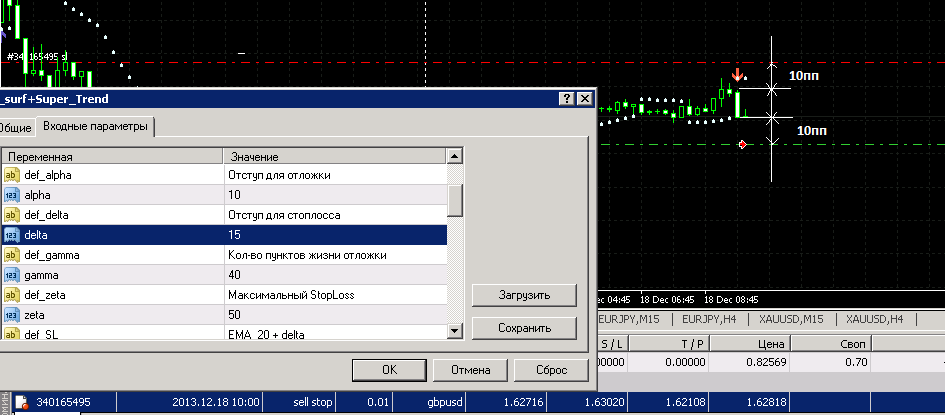Click the parameters list scrollbar thumb
The height and width of the screenshot is (415, 945).
(455, 201)
